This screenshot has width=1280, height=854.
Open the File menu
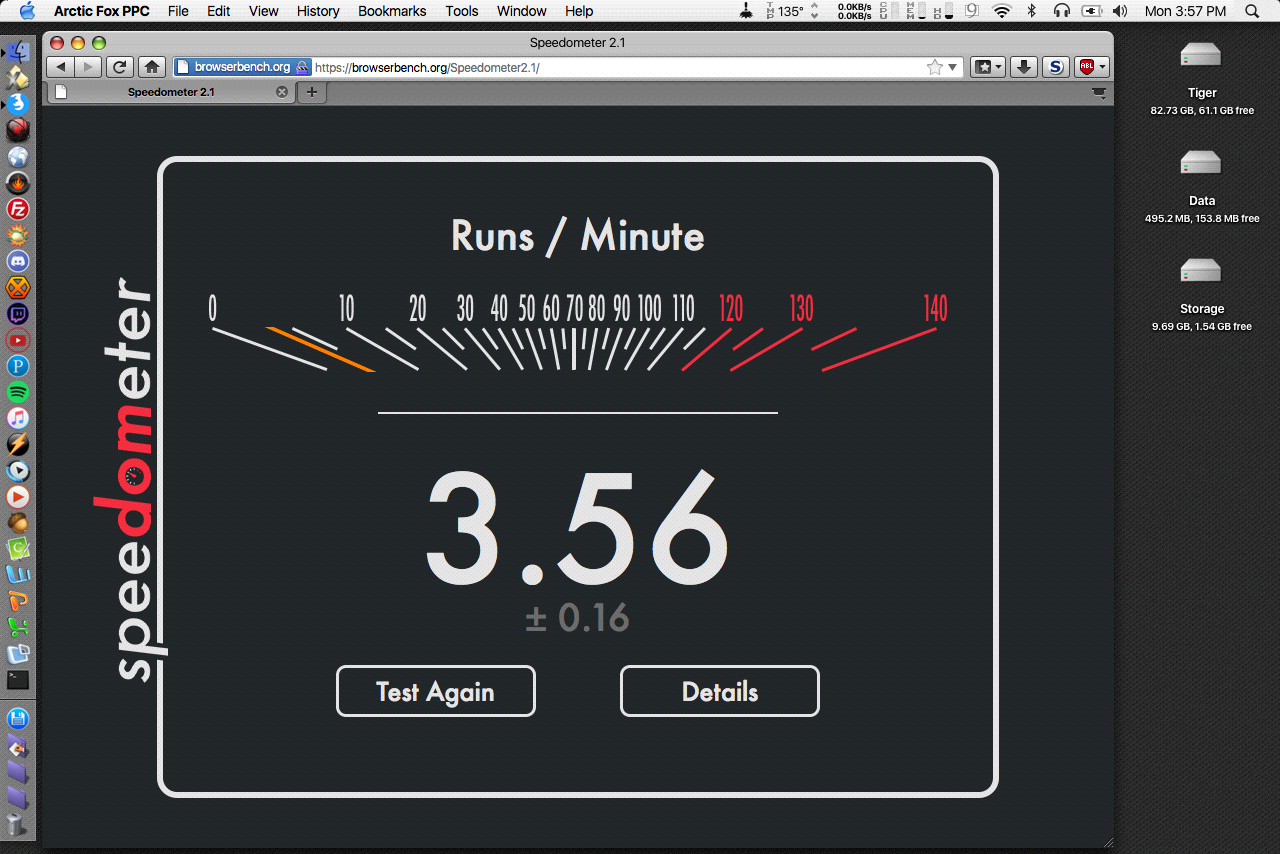(178, 11)
